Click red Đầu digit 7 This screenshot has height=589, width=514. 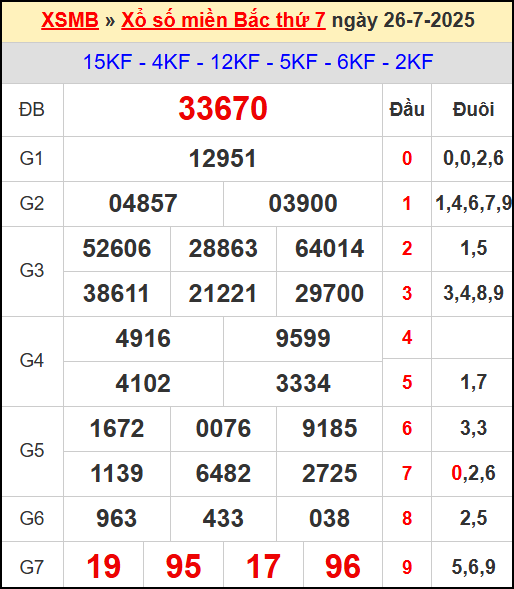point(407,473)
